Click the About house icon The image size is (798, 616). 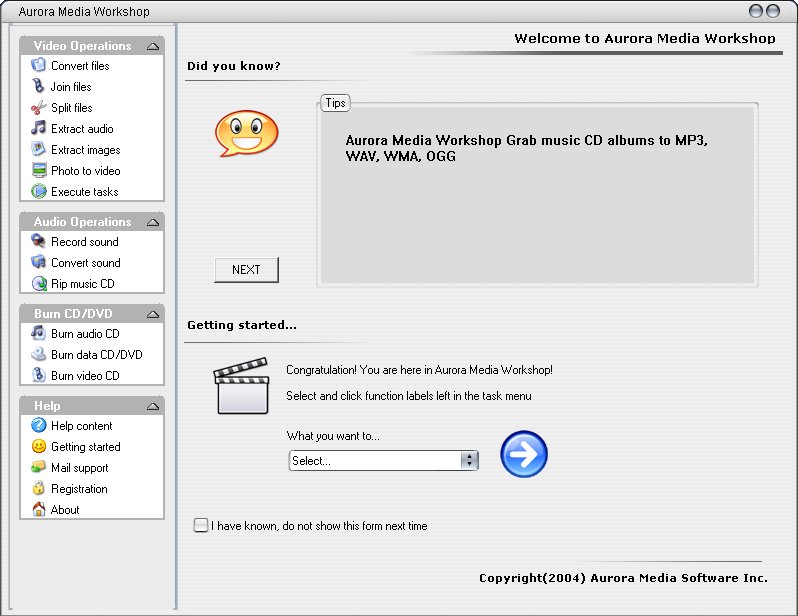[x=39, y=509]
